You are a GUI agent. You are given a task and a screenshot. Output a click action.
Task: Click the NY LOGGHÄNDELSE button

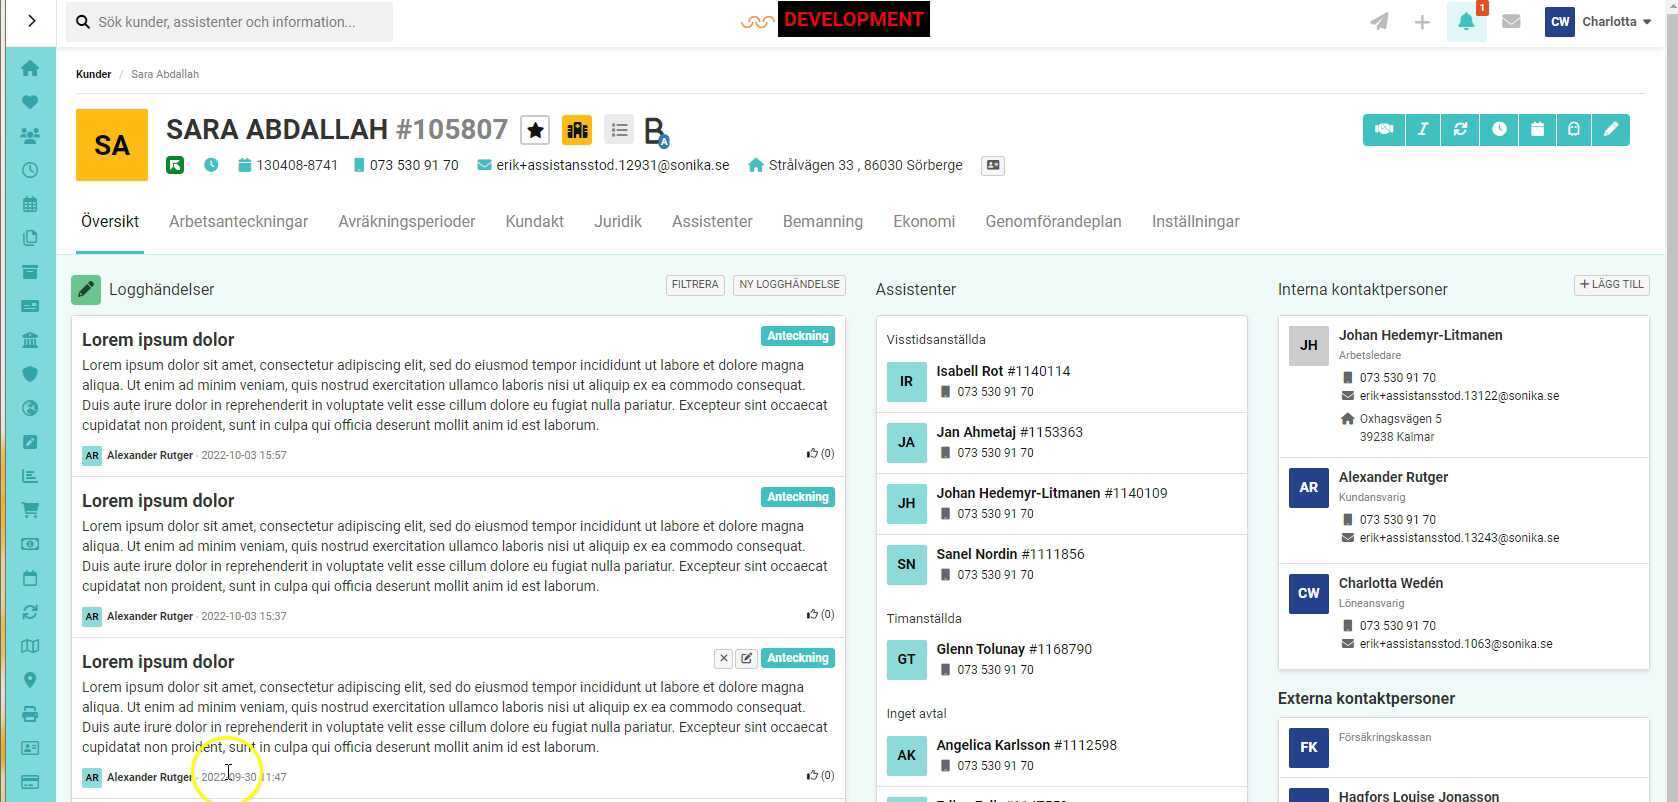790,285
